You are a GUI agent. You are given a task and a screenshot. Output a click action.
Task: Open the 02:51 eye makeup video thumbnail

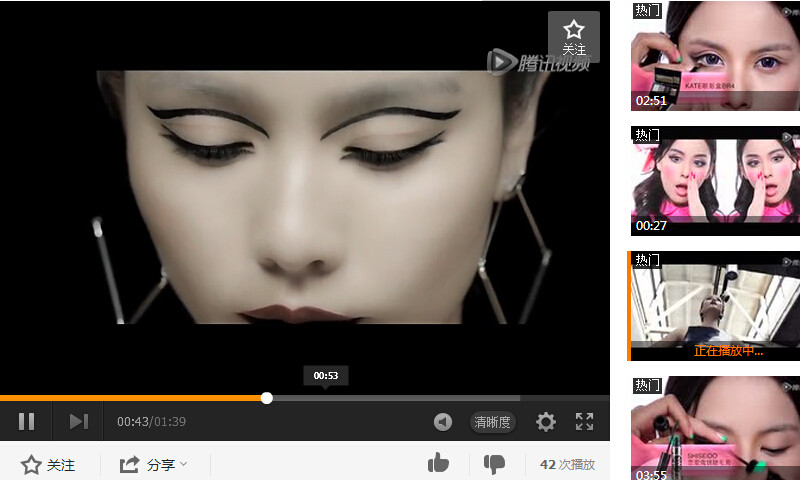715,56
